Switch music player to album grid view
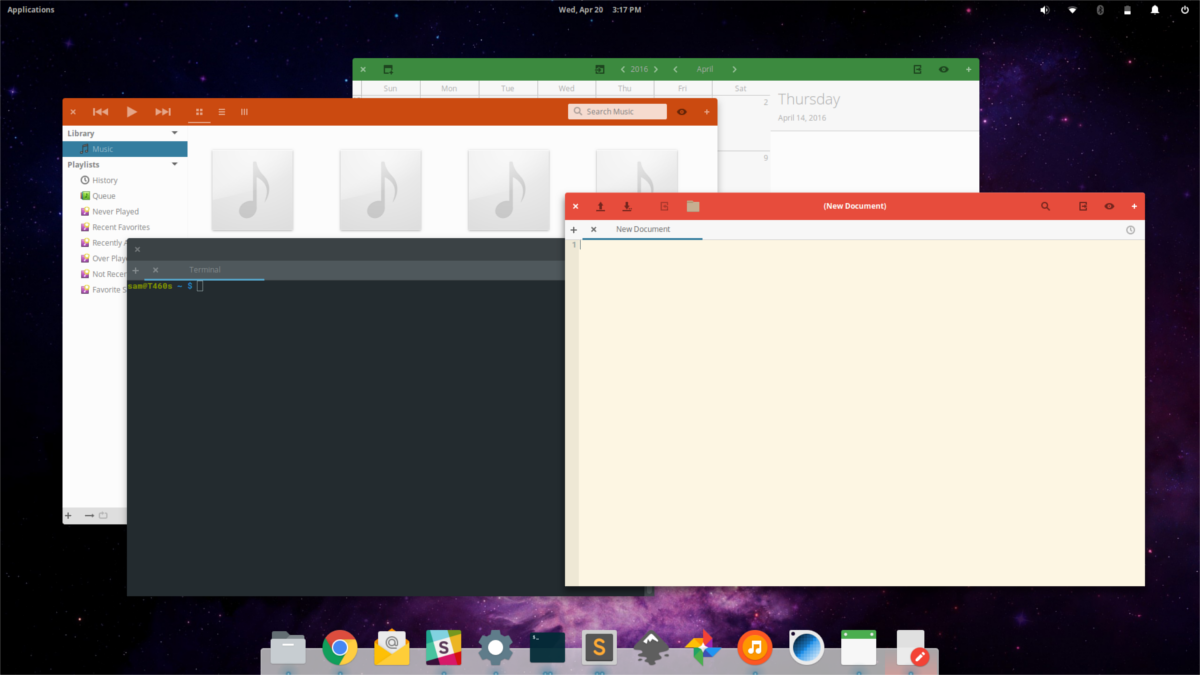The image size is (1200, 675). click(x=199, y=112)
